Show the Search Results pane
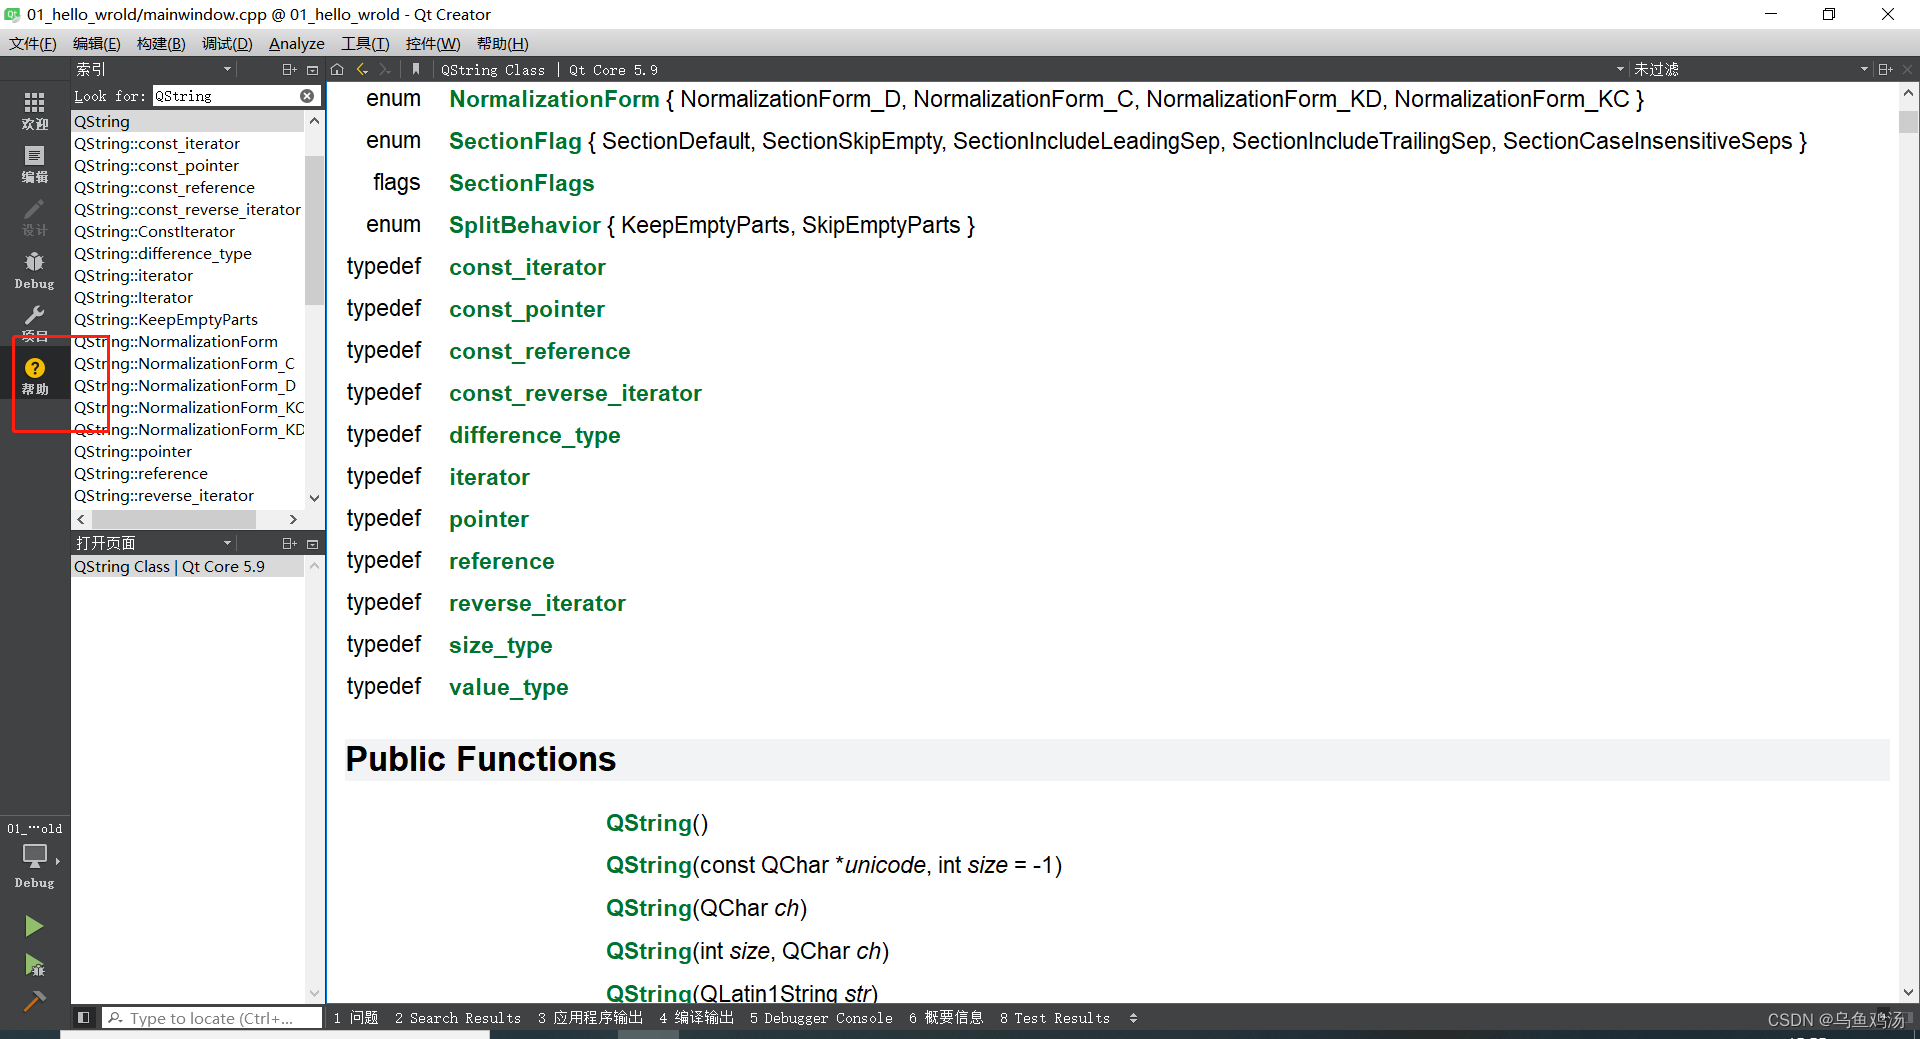The width and height of the screenshot is (1920, 1039). tap(458, 1018)
